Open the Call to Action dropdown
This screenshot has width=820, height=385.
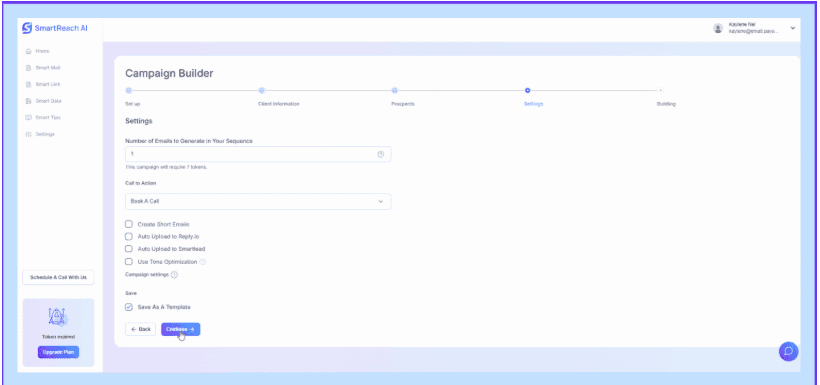click(258, 201)
